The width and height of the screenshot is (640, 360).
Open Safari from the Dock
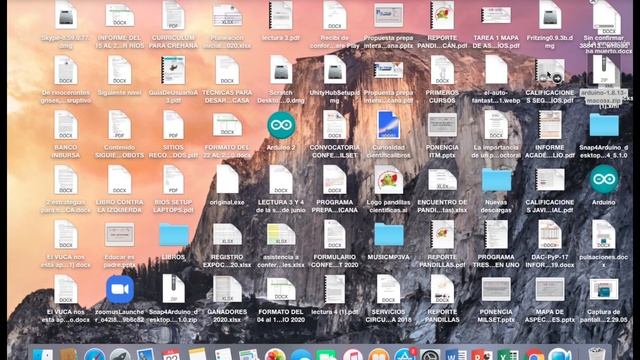pyautogui.click(x=95, y=355)
